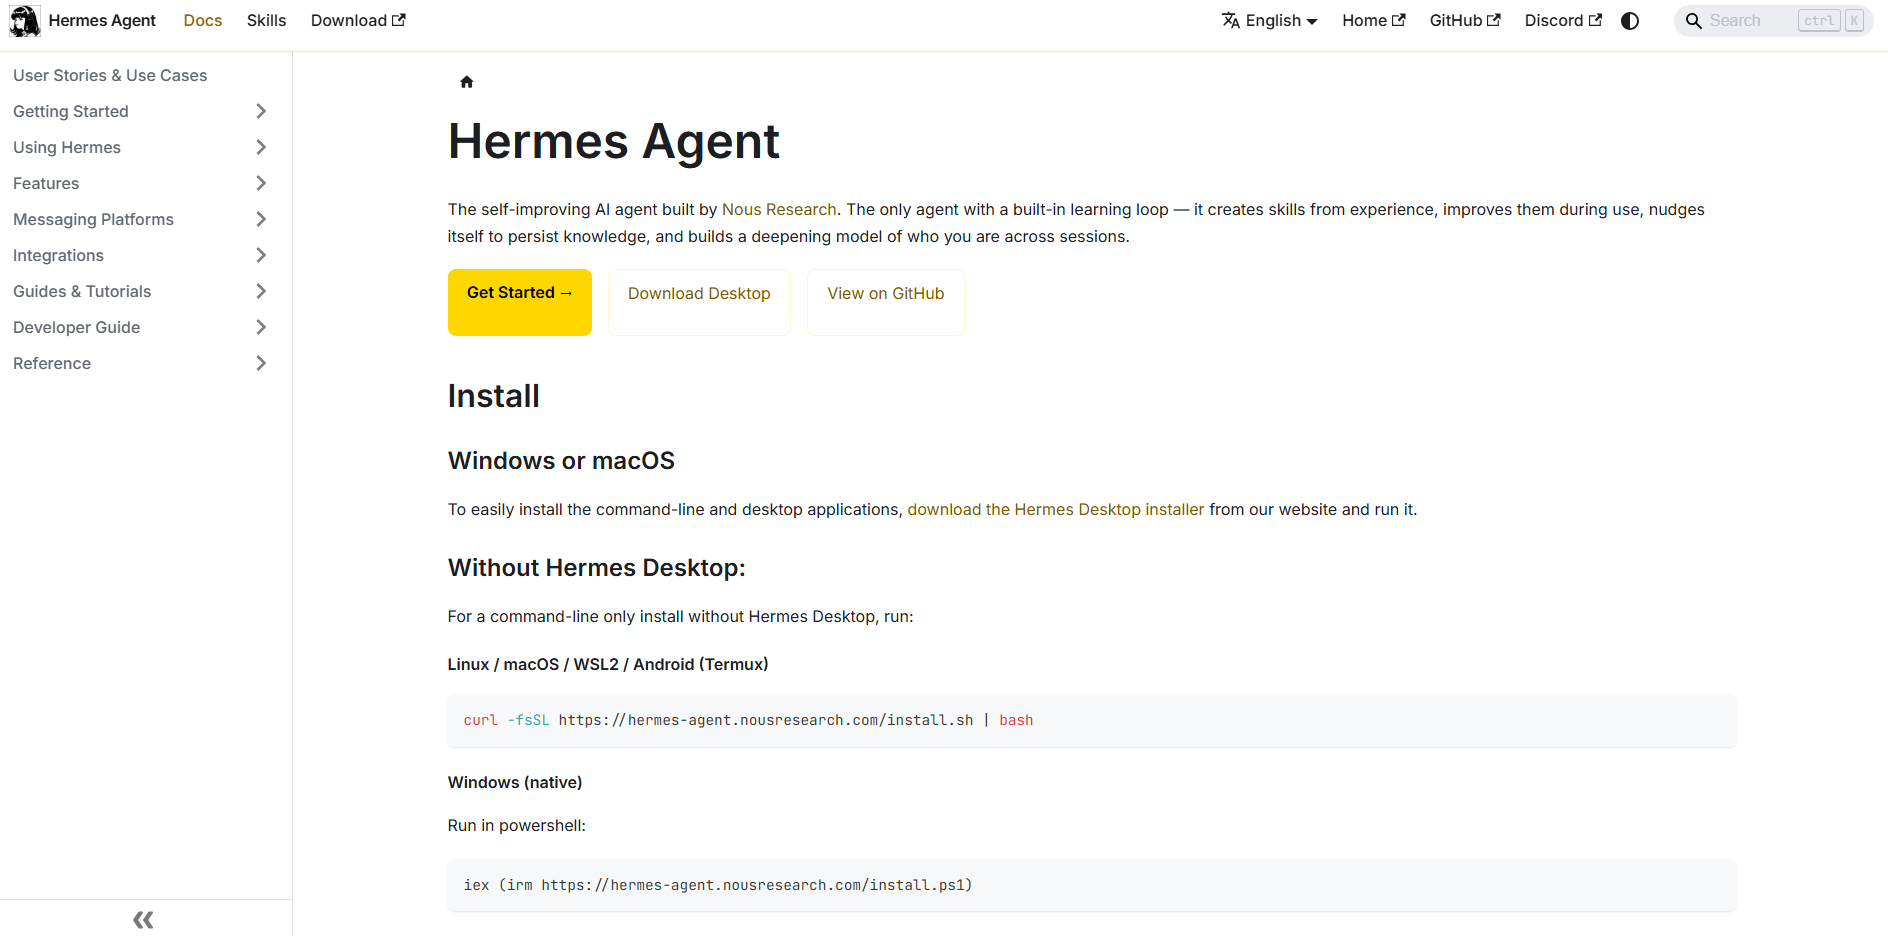Click the Install heading
The width and height of the screenshot is (1888, 936).
[494, 396]
